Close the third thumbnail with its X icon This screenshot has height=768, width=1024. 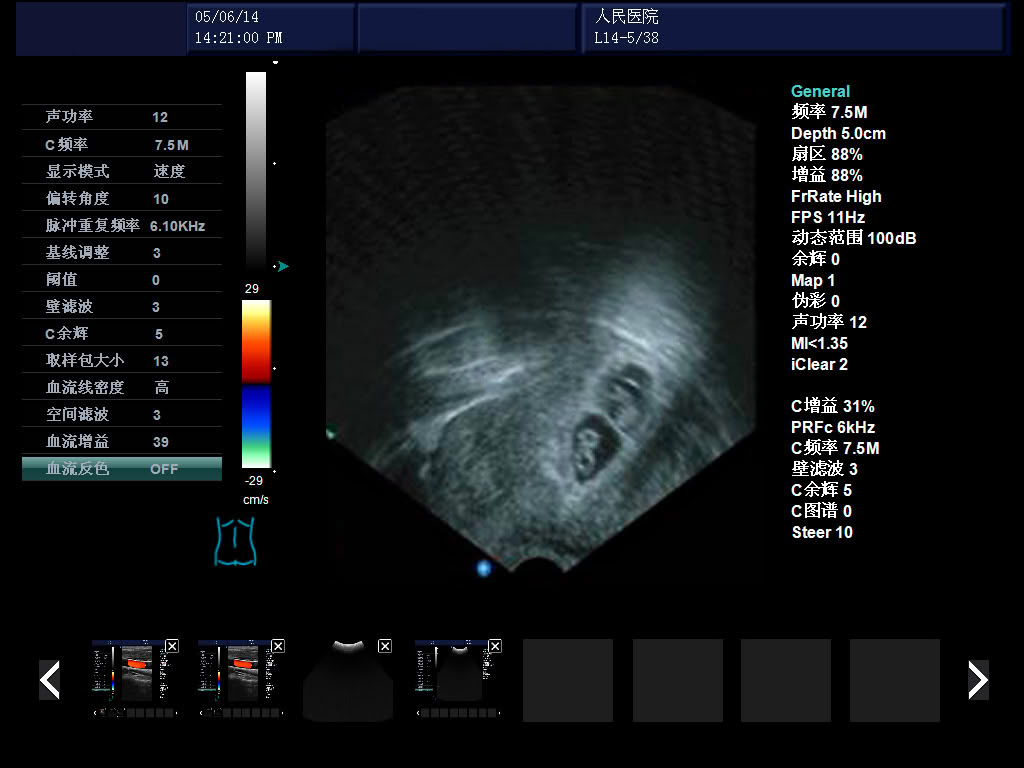[385, 646]
